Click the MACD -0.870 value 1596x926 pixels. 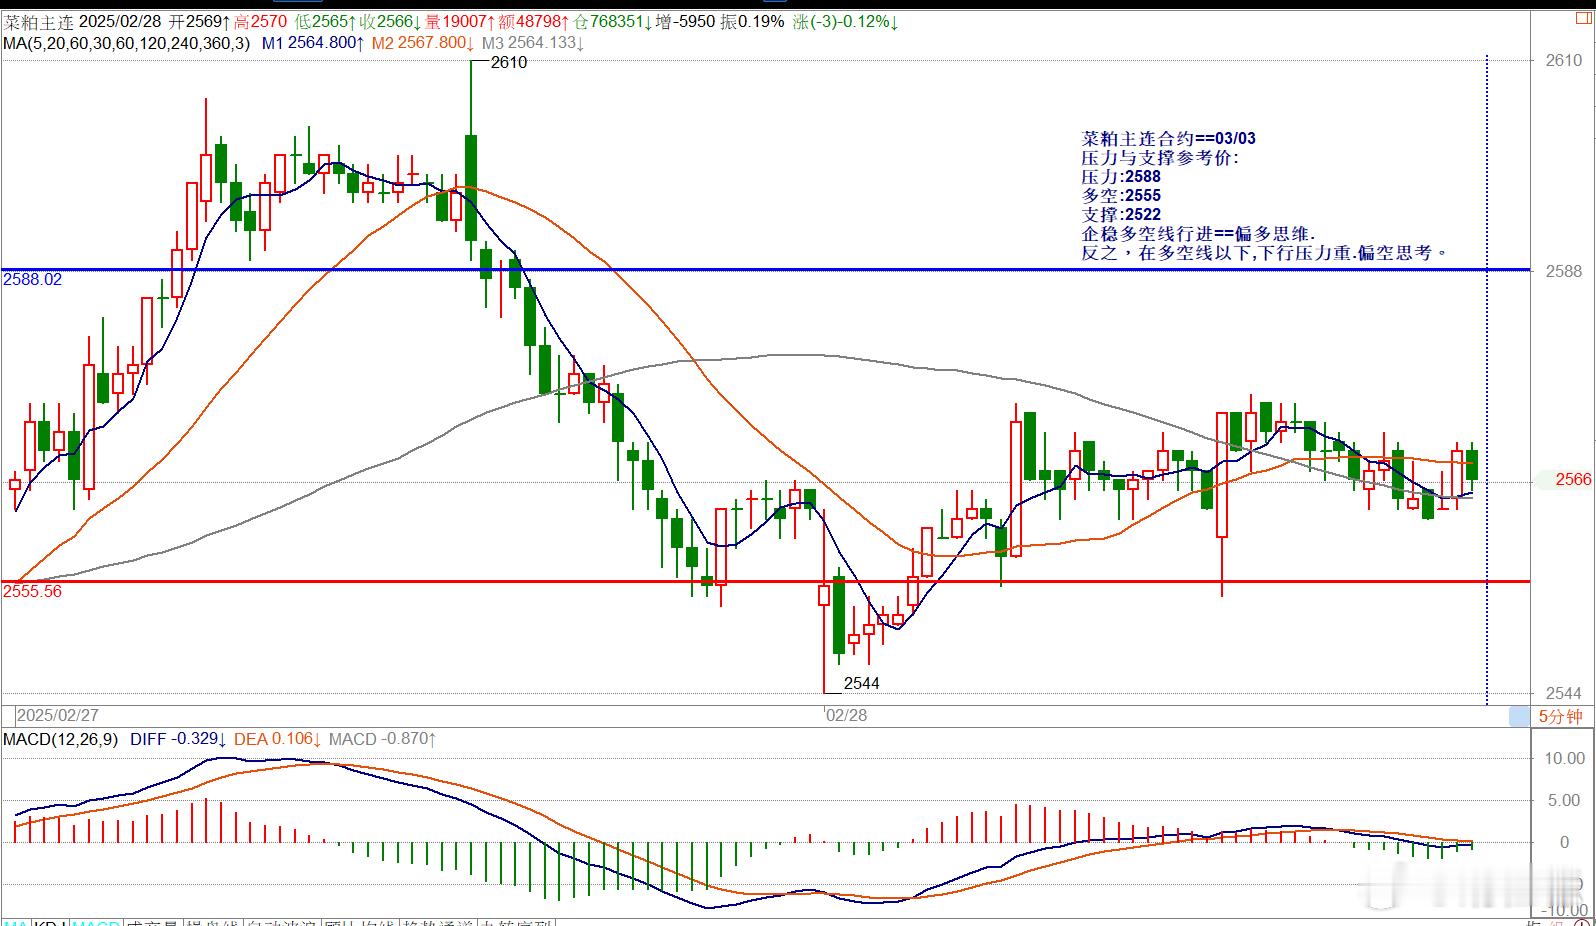pyautogui.click(x=382, y=739)
